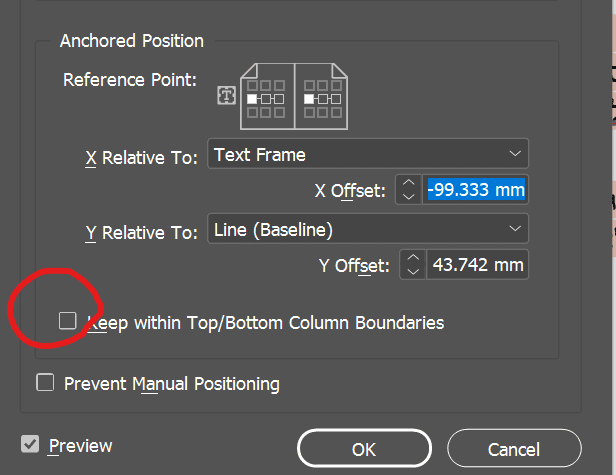This screenshot has height=475, width=616.
Task: Increase the Y Offset value
Action: tap(412, 258)
